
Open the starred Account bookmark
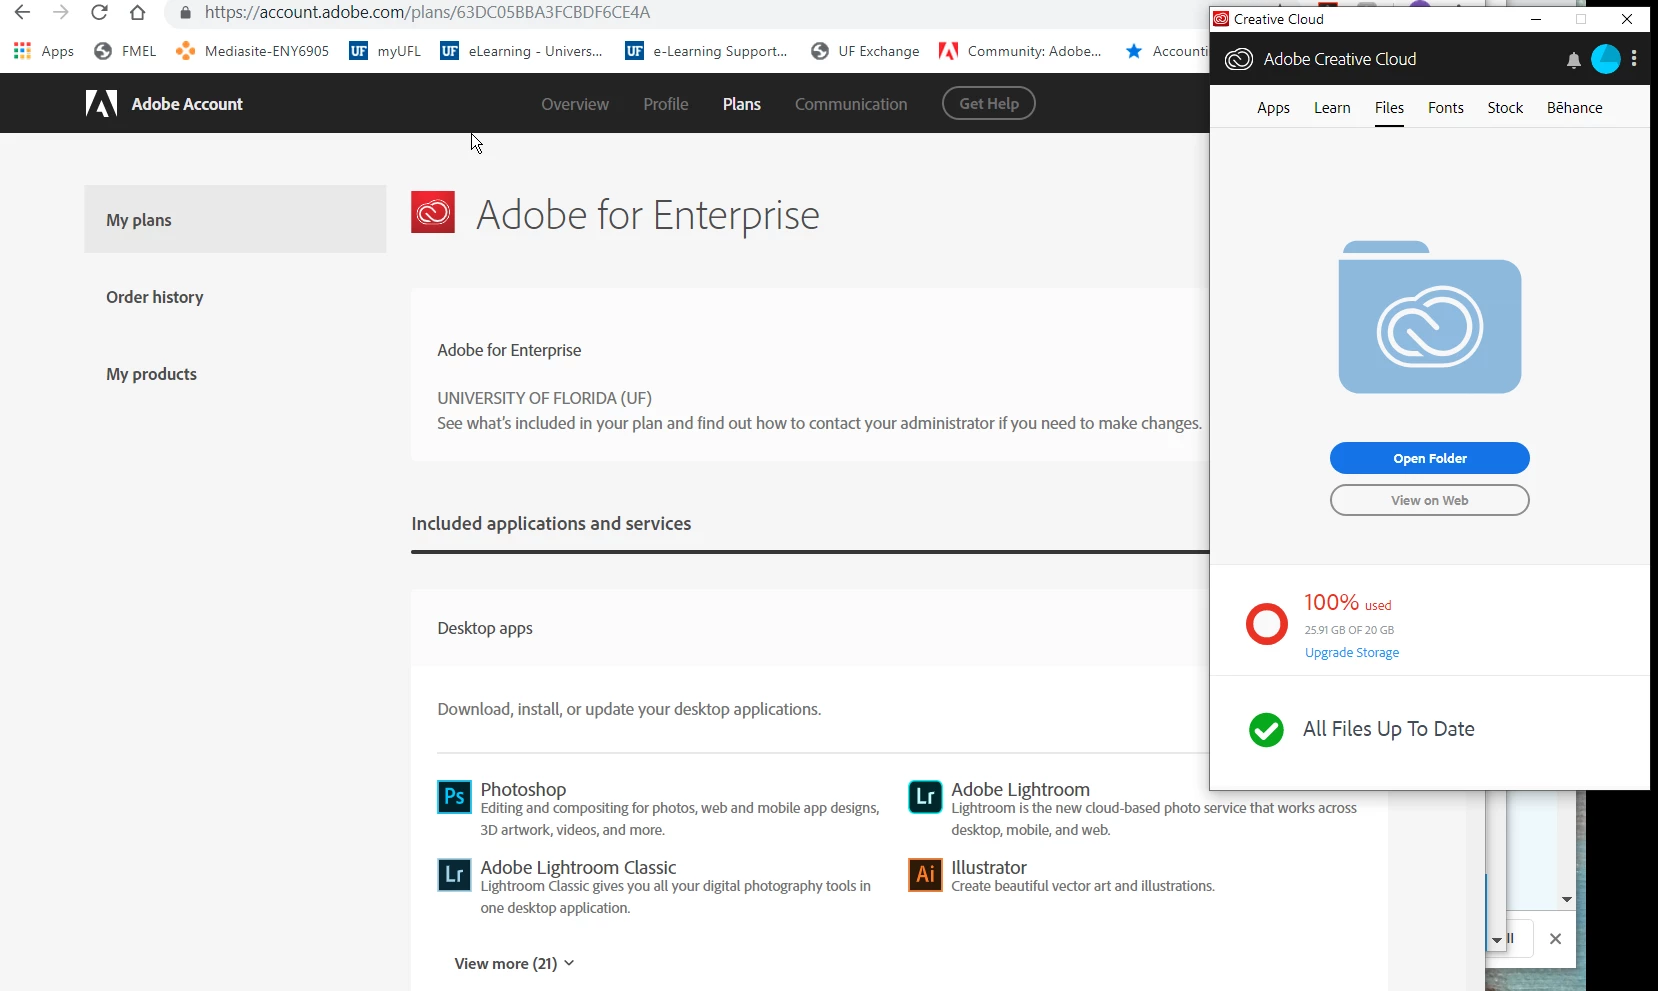click(1166, 51)
